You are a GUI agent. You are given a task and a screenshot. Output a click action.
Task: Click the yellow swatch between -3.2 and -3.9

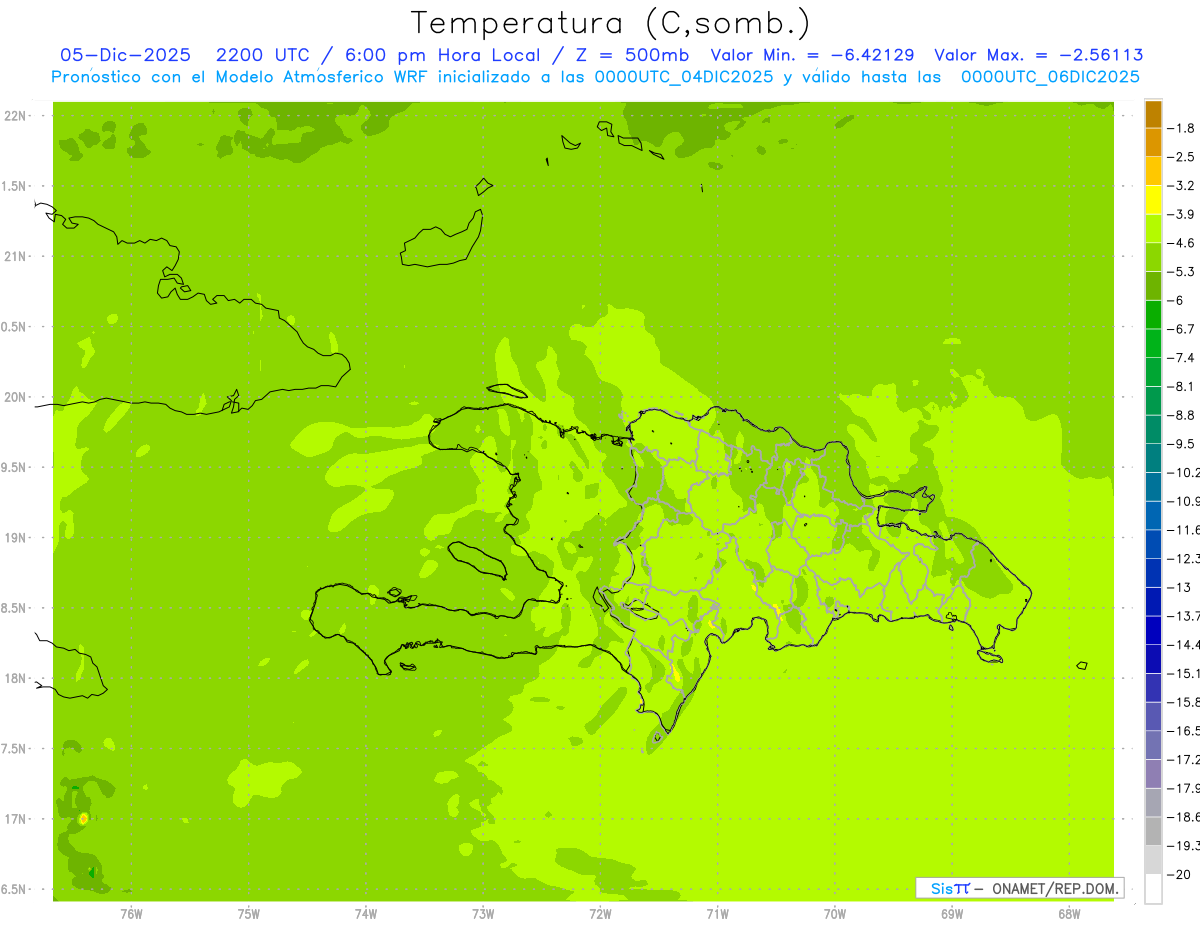tap(1153, 200)
